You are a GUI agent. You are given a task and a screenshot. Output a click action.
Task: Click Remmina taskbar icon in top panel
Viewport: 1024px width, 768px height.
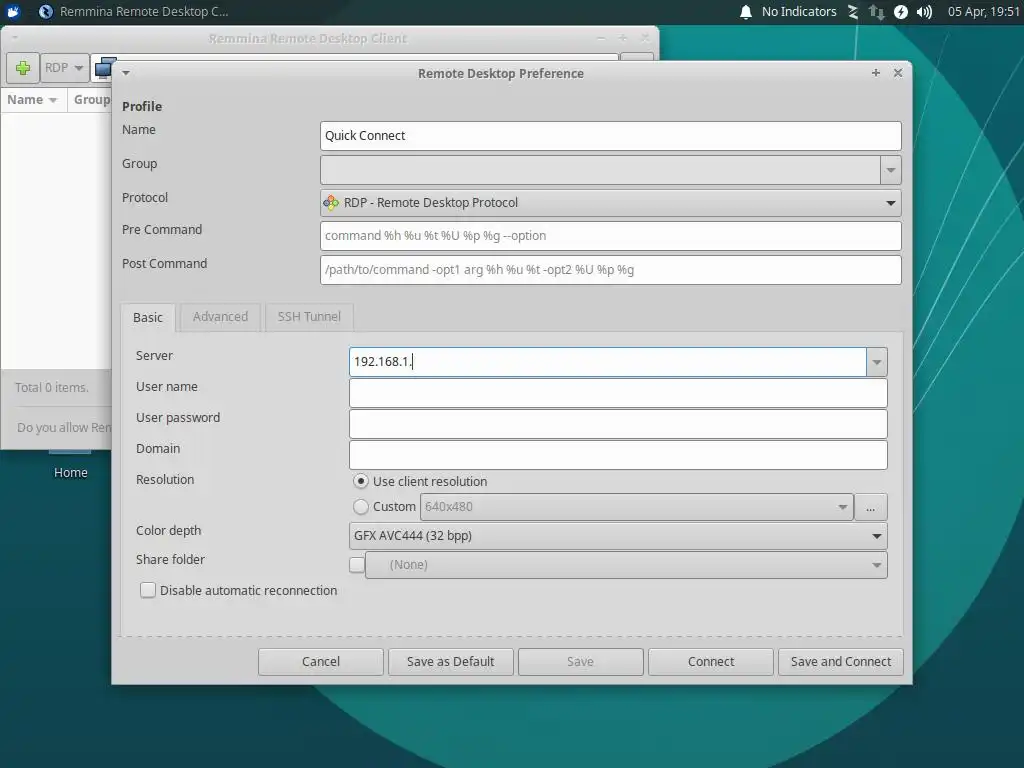(45, 11)
